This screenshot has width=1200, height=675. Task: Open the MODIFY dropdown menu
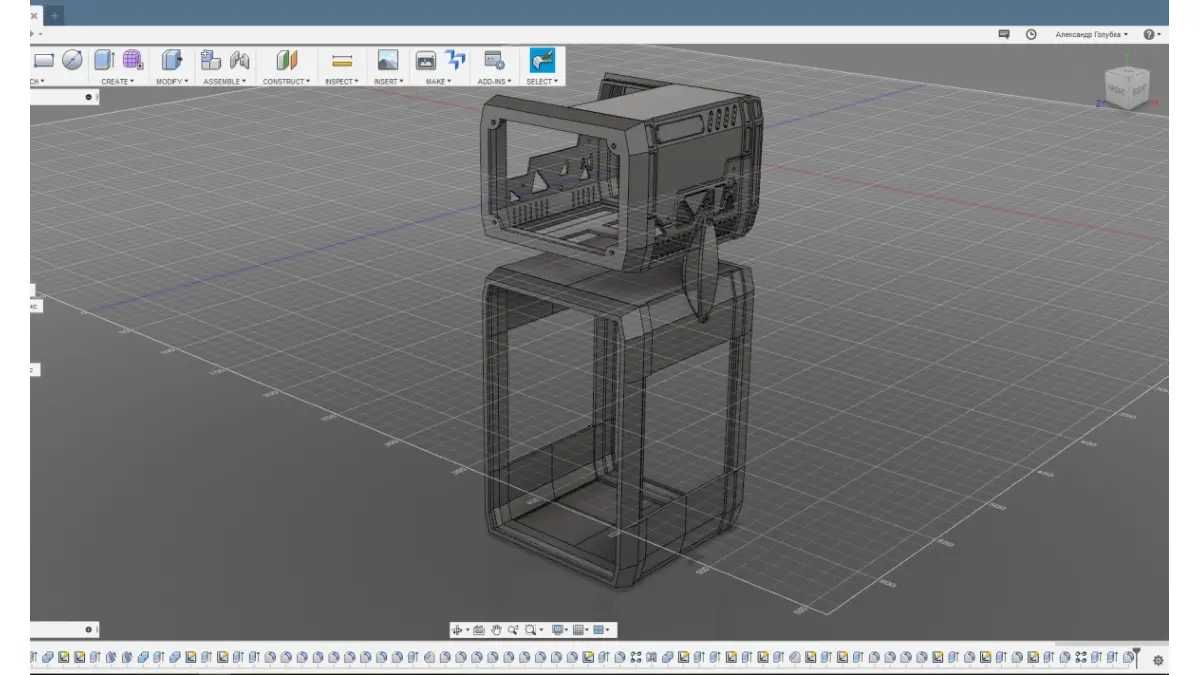click(171, 81)
